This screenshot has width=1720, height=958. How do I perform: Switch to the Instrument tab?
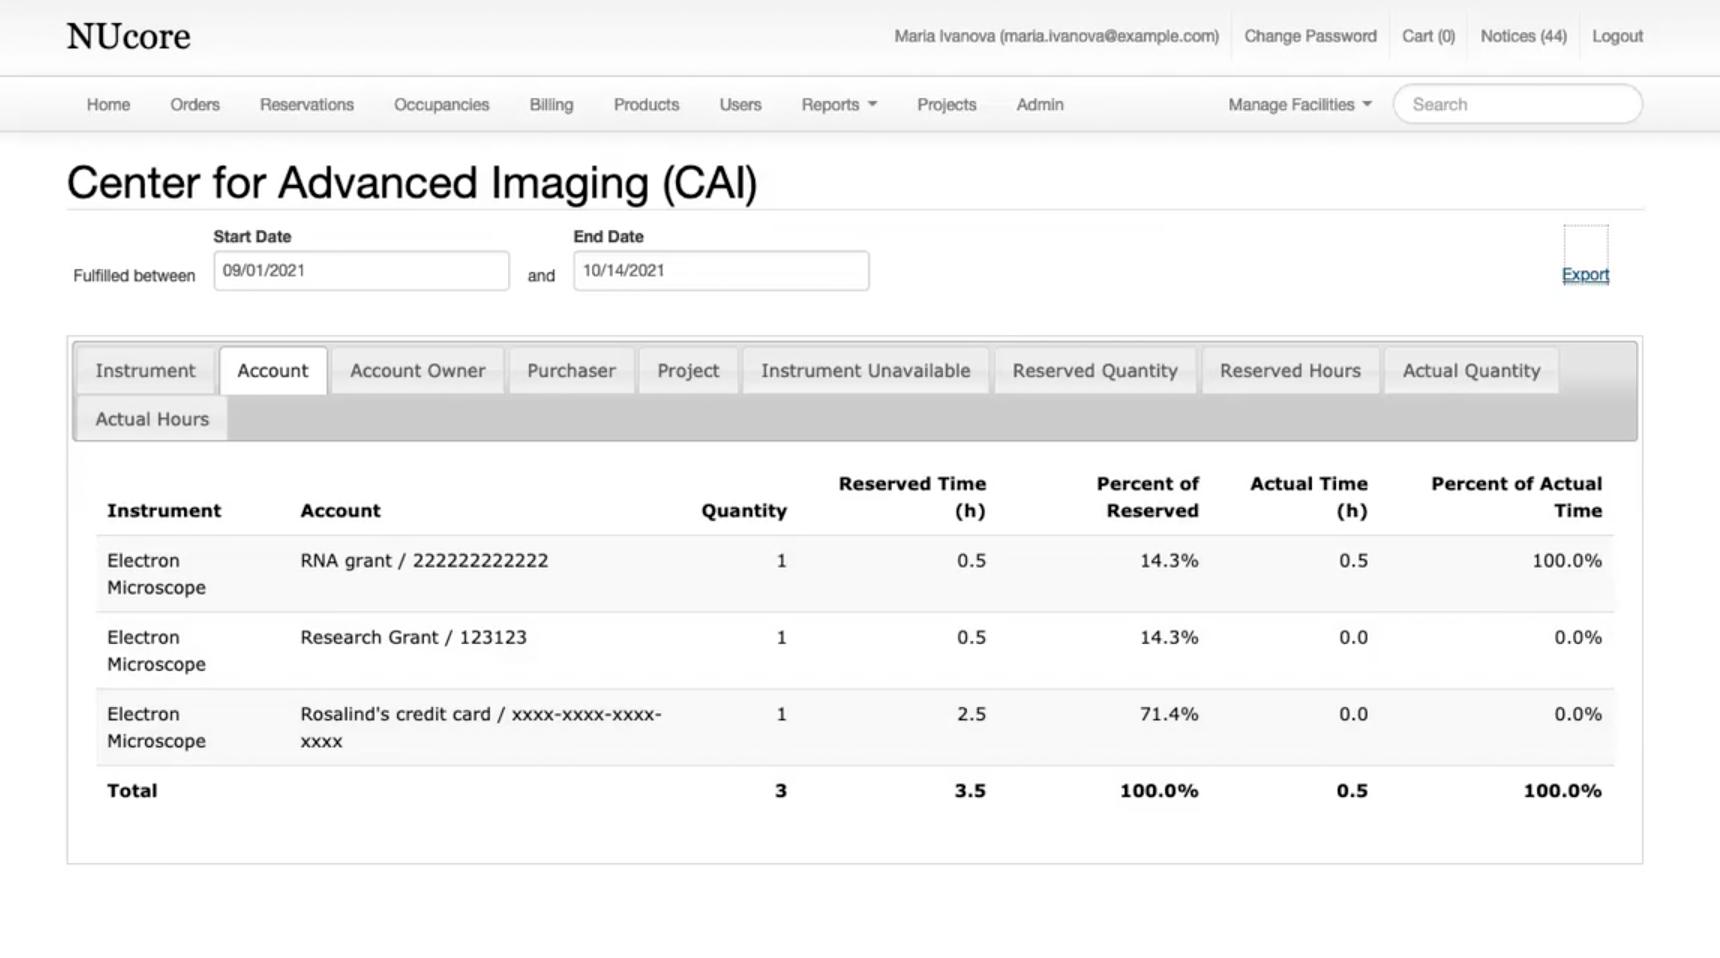(145, 371)
